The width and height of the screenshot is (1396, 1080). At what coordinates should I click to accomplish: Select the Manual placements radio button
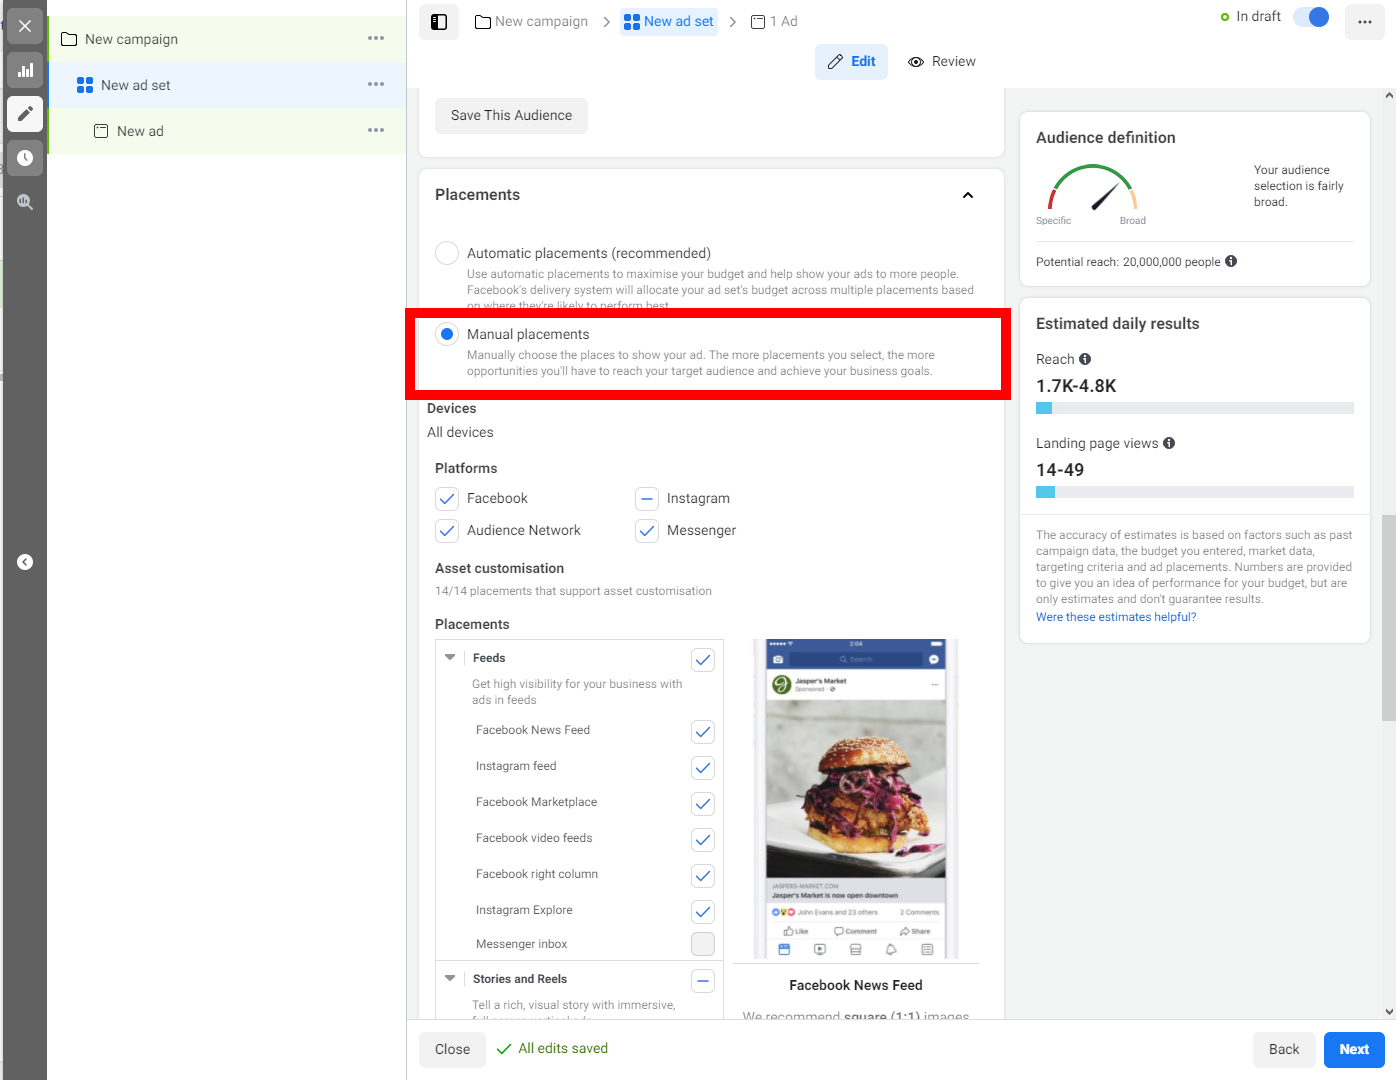[x=446, y=334]
